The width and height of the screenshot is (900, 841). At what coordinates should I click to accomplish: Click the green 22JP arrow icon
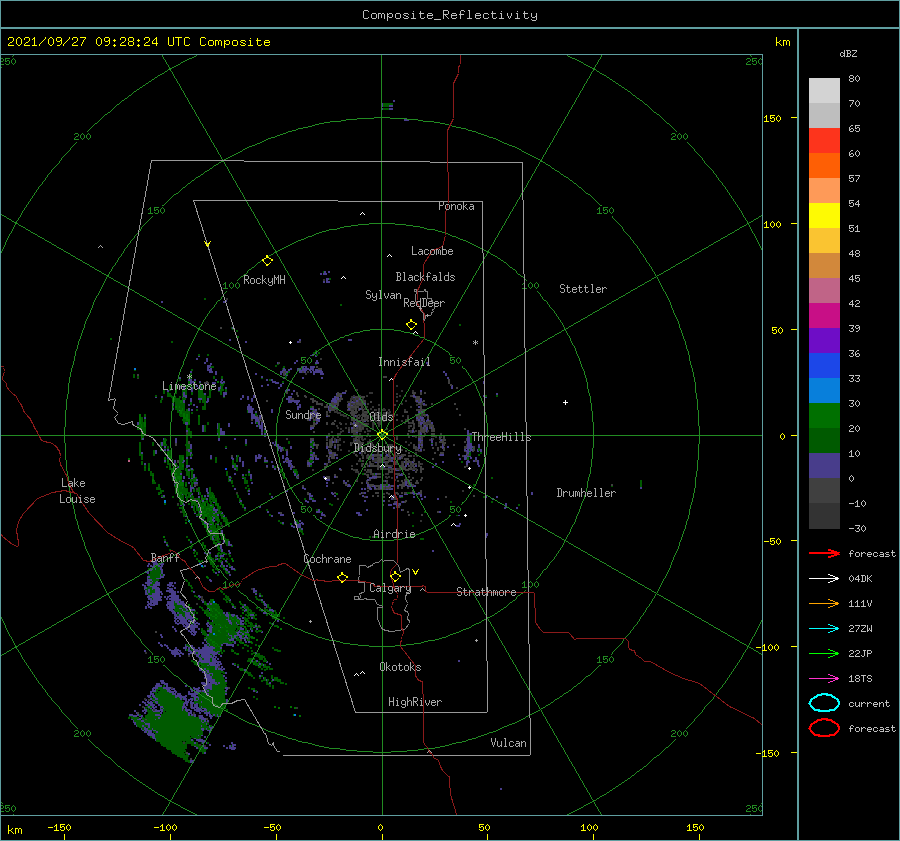pyautogui.click(x=824, y=653)
